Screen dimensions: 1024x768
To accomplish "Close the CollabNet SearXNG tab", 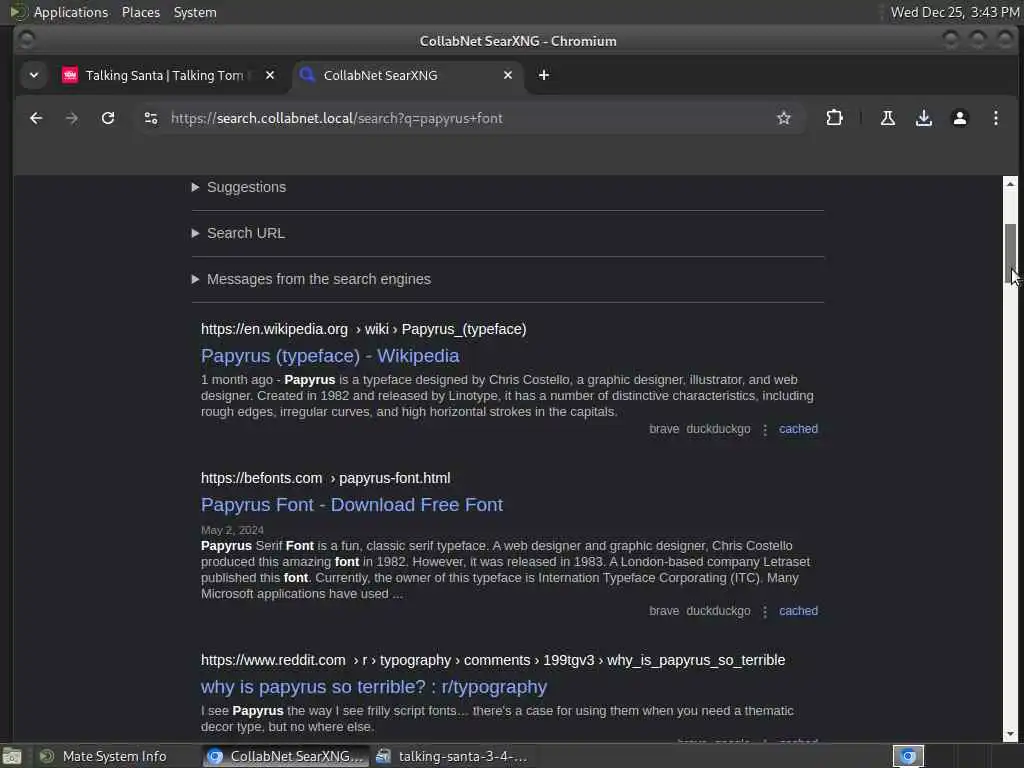I will 507,75.
